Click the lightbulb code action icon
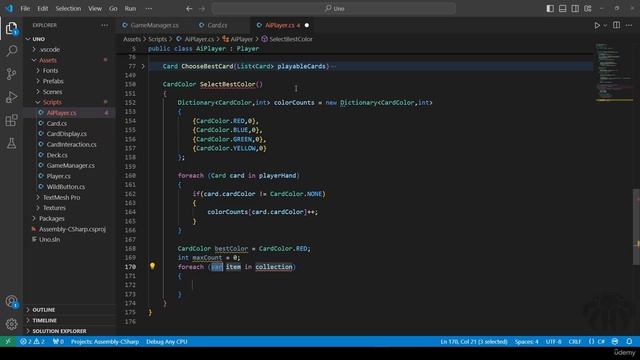This screenshot has width=640, height=360. pos(152,266)
